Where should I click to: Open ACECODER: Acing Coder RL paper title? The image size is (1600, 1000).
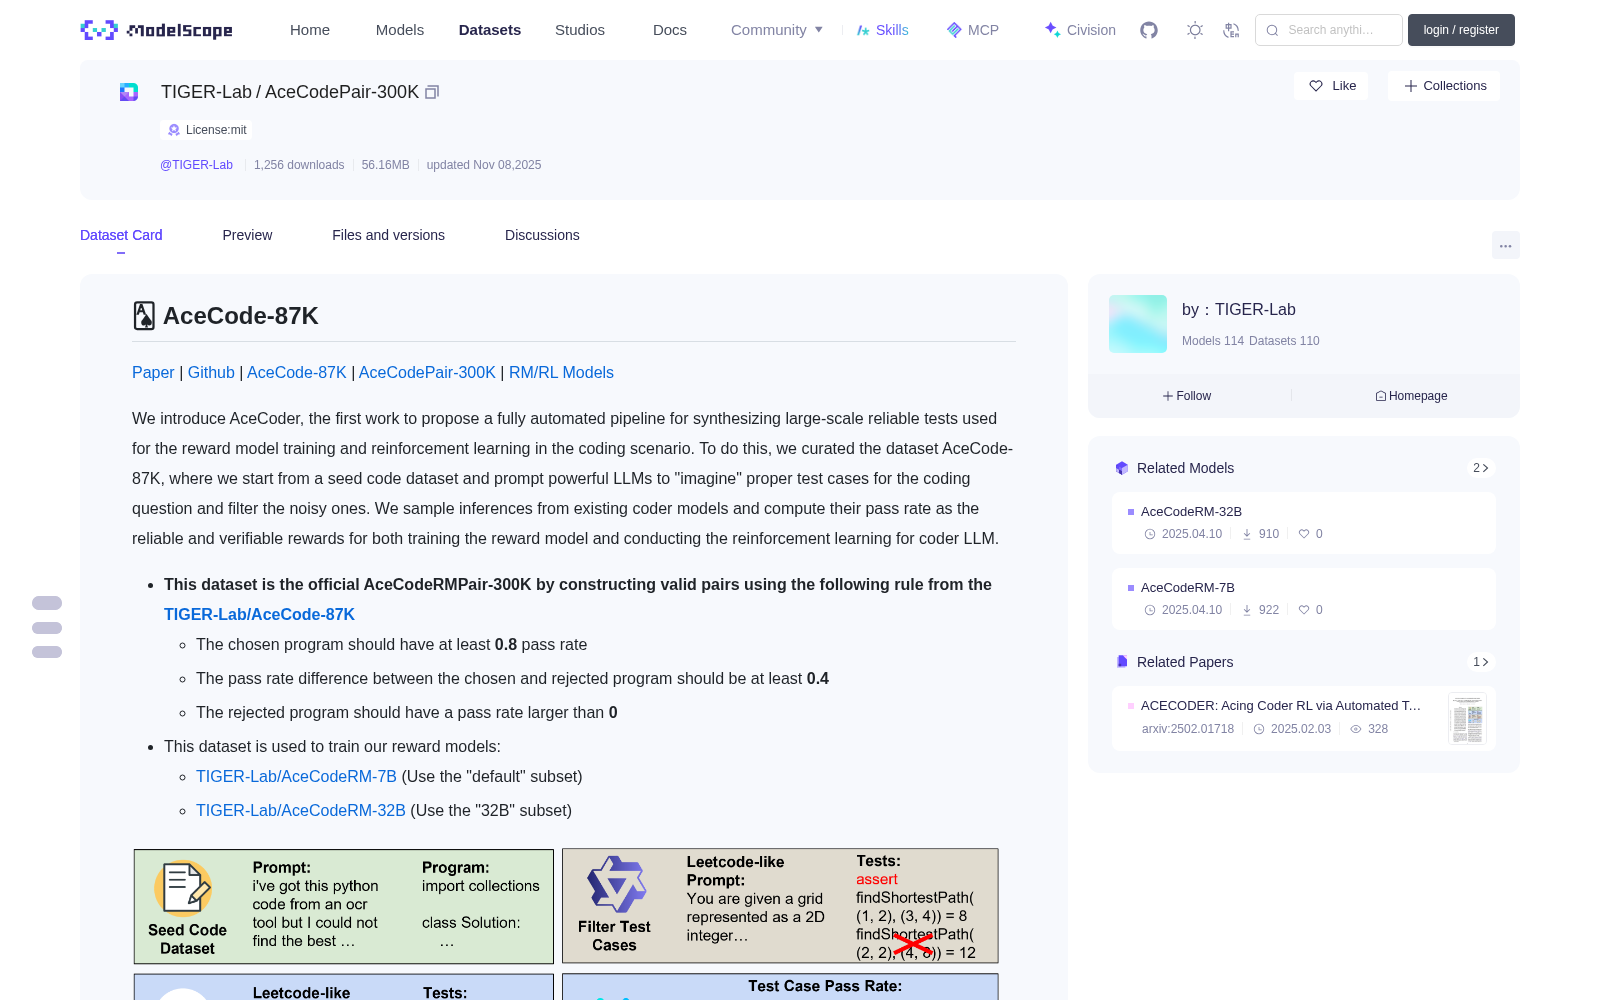pyautogui.click(x=1281, y=705)
